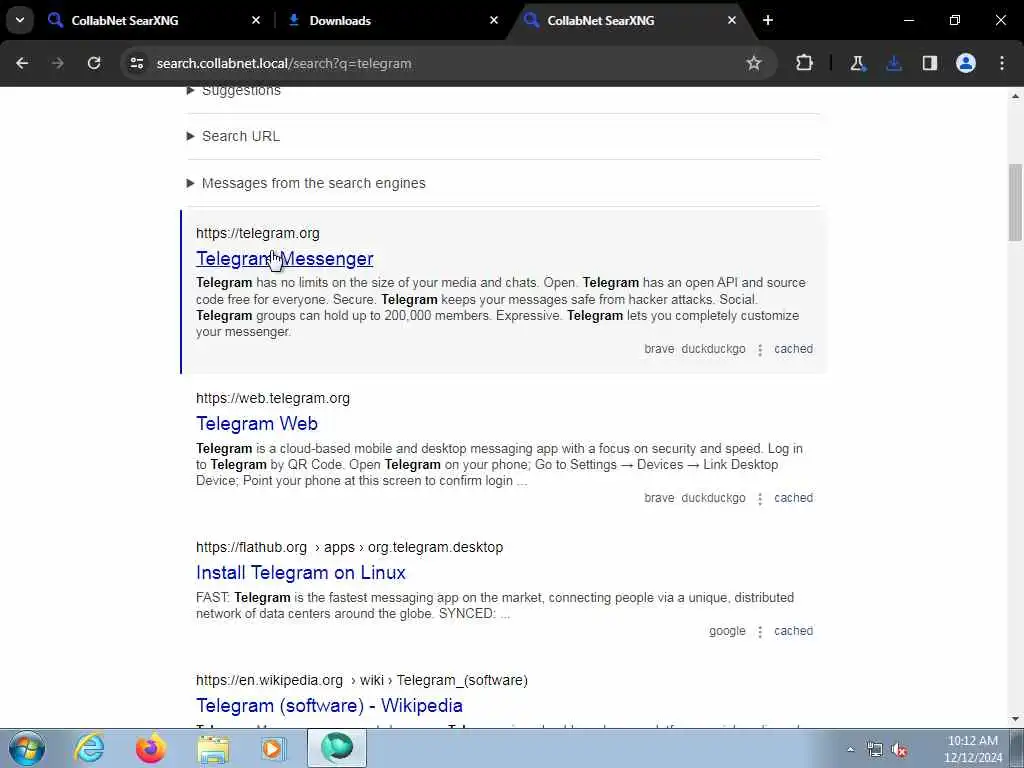
Task: Open Install Telegram on Linux link
Action: [x=300, y=573]
